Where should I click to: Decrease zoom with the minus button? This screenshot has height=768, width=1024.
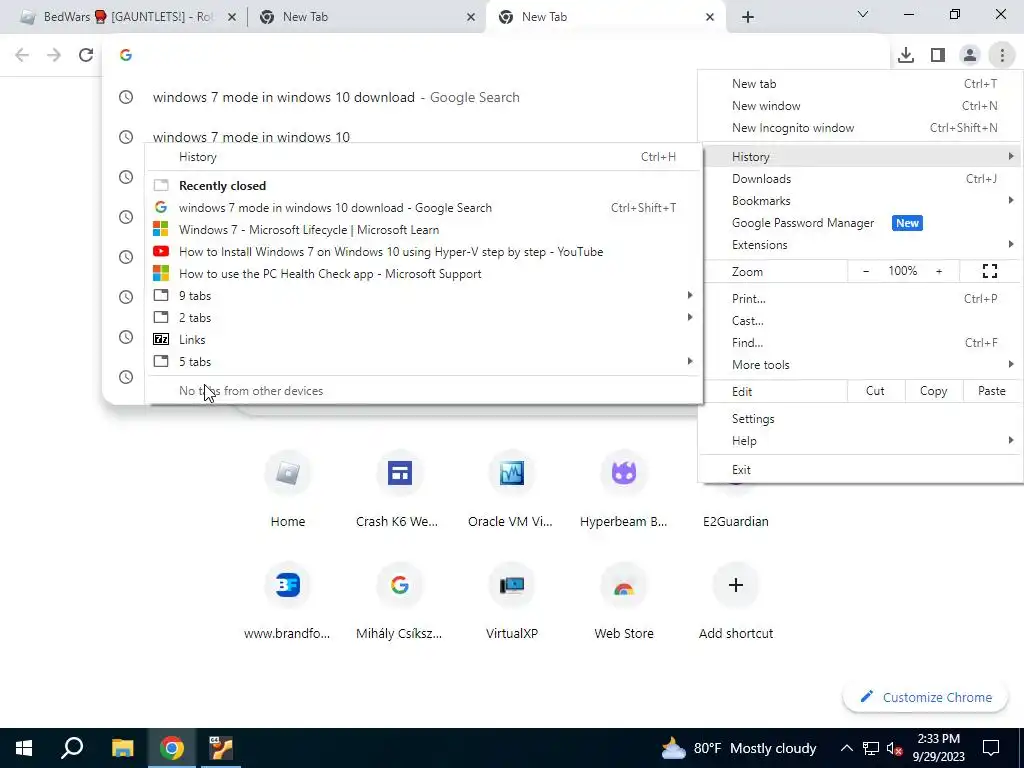coord(866,271)
